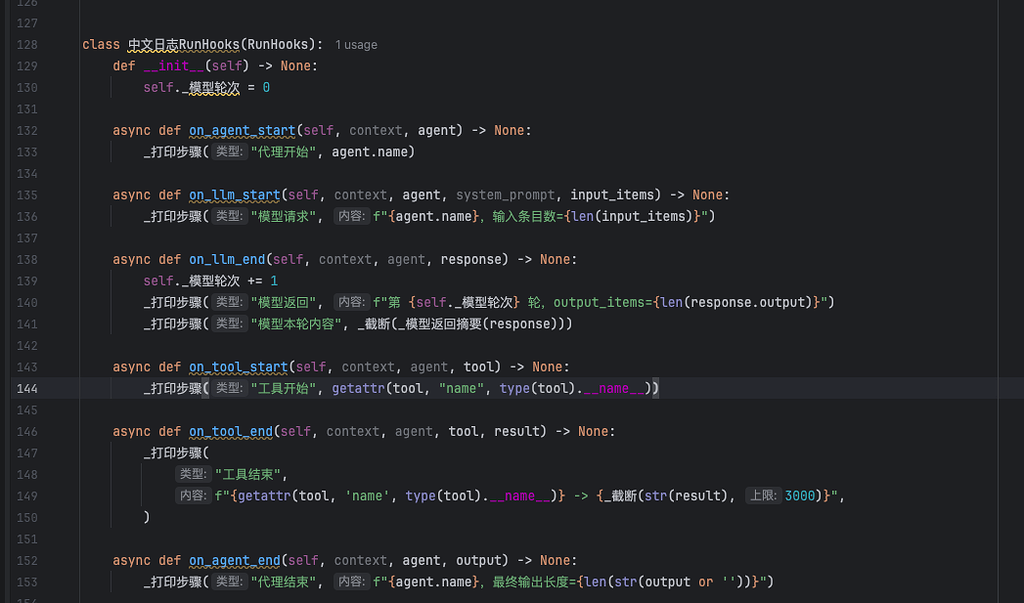Click line number 153 in the gutter
Image resolution: width=1024 pixels, height=603 pixels.
click(27, 582)
